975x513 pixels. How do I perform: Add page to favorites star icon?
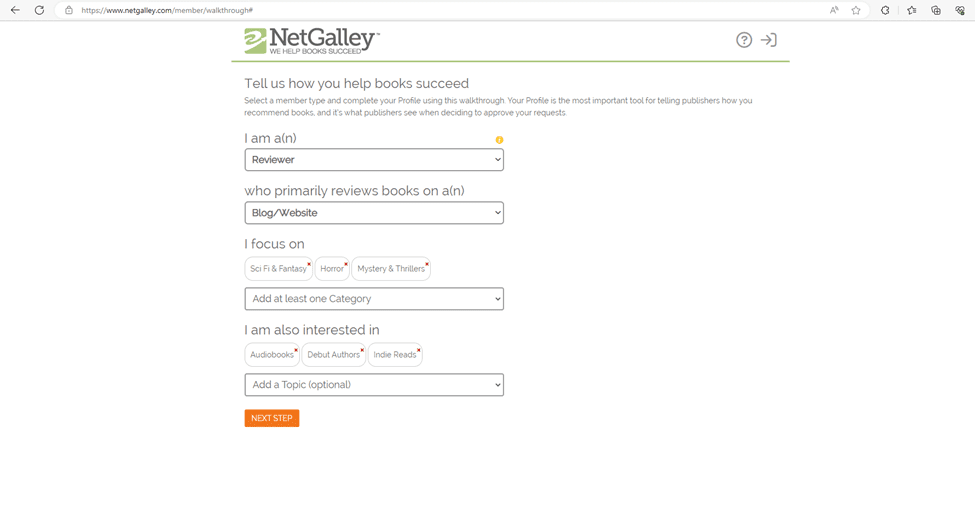tap(856, 10)
